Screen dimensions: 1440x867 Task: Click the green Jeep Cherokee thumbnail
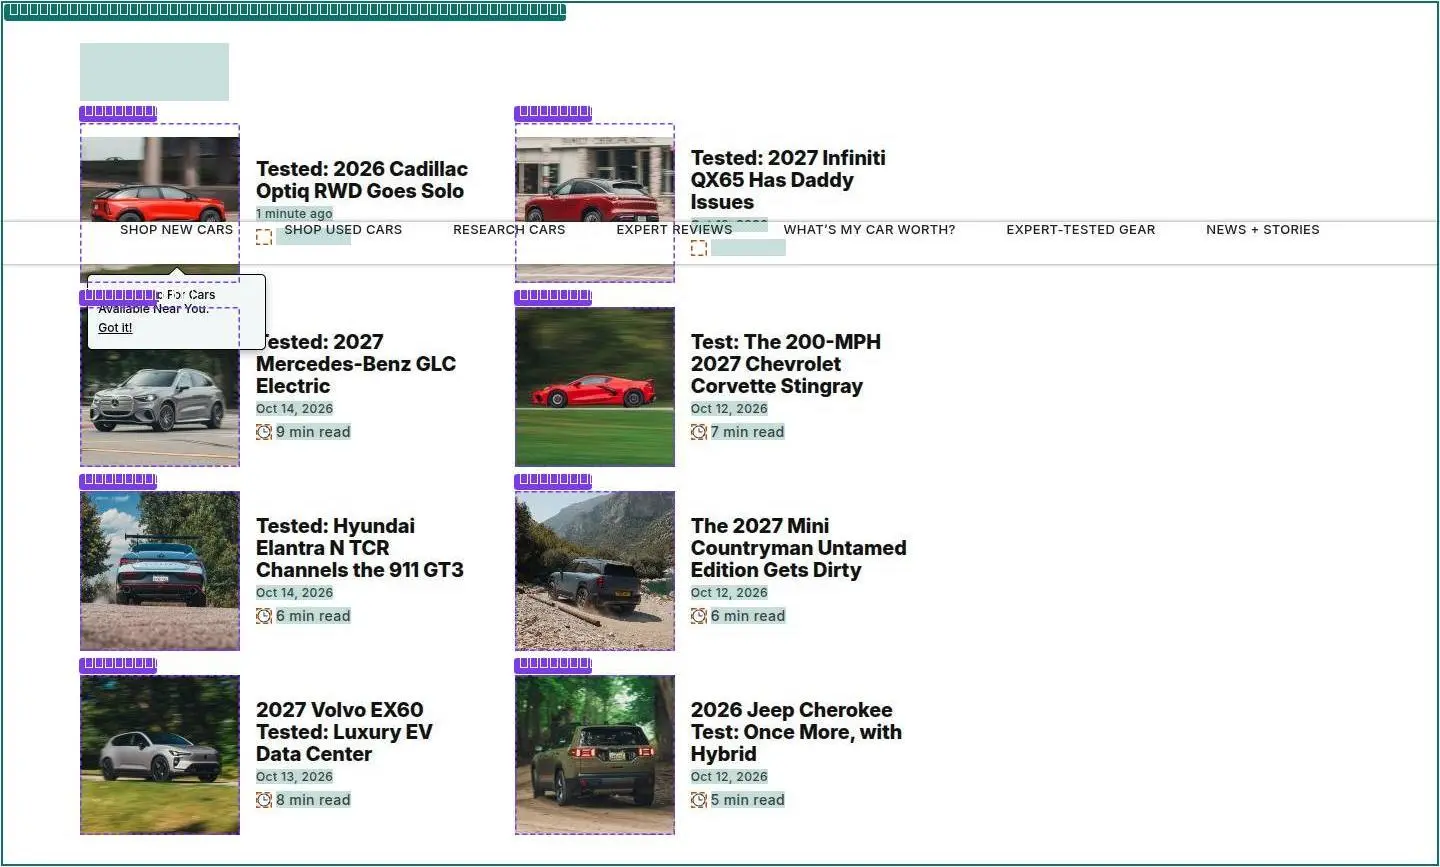tap(595, 755)
